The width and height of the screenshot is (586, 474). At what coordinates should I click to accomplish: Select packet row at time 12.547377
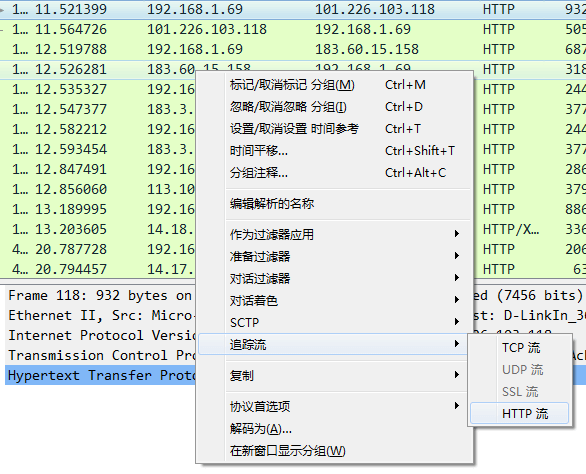[x=97, y=110]
